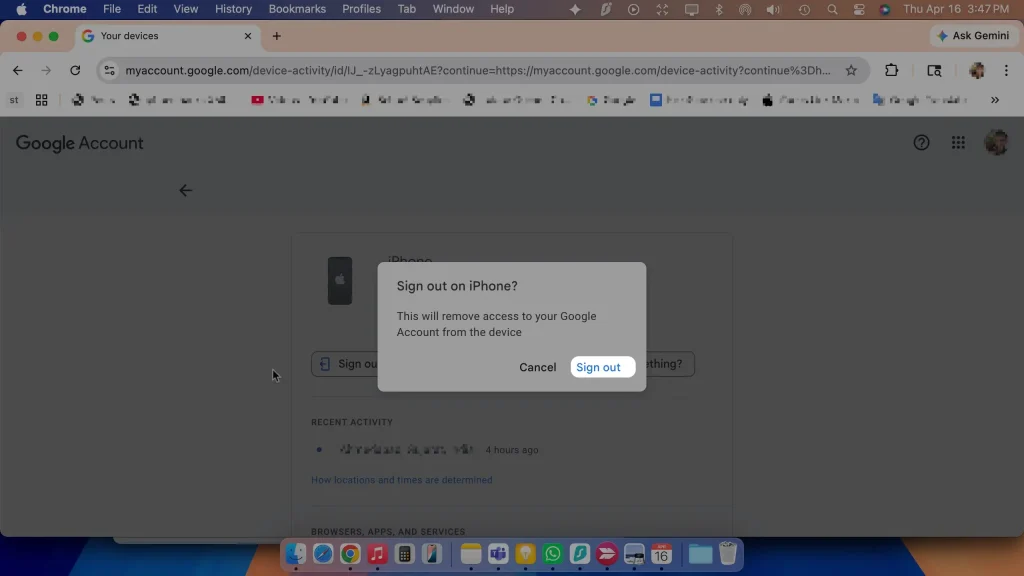Screen dimensions: 1024x576
Task: Reload the current page
Action: click(75, 71)
